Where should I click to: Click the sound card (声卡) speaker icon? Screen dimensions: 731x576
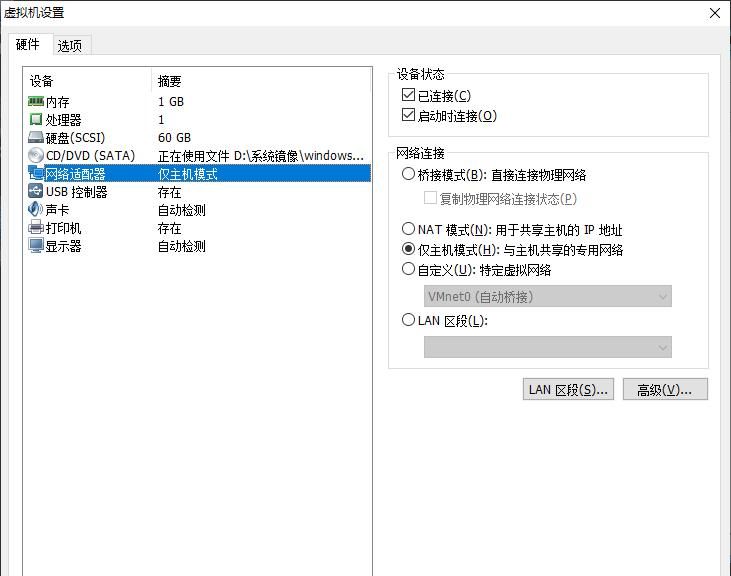tap(36, 209)
